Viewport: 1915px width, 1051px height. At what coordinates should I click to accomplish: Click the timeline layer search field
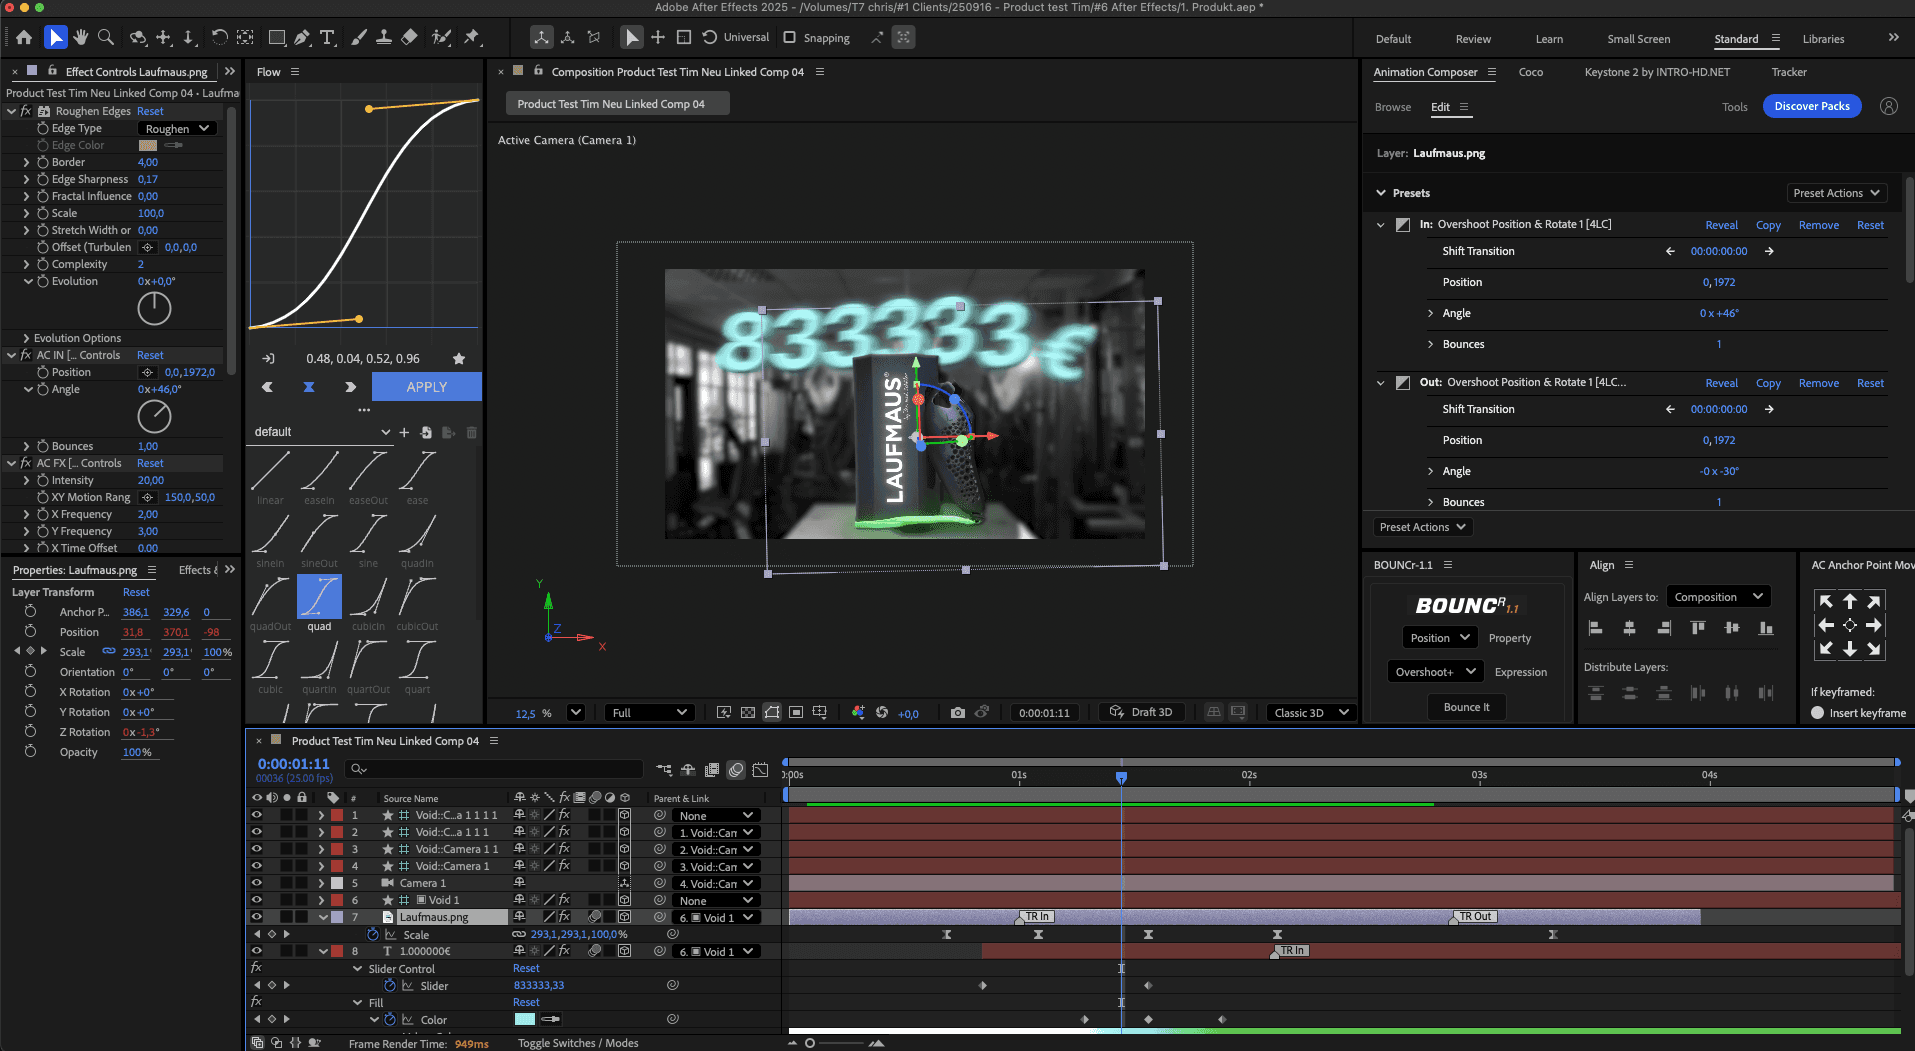point(494,768)
